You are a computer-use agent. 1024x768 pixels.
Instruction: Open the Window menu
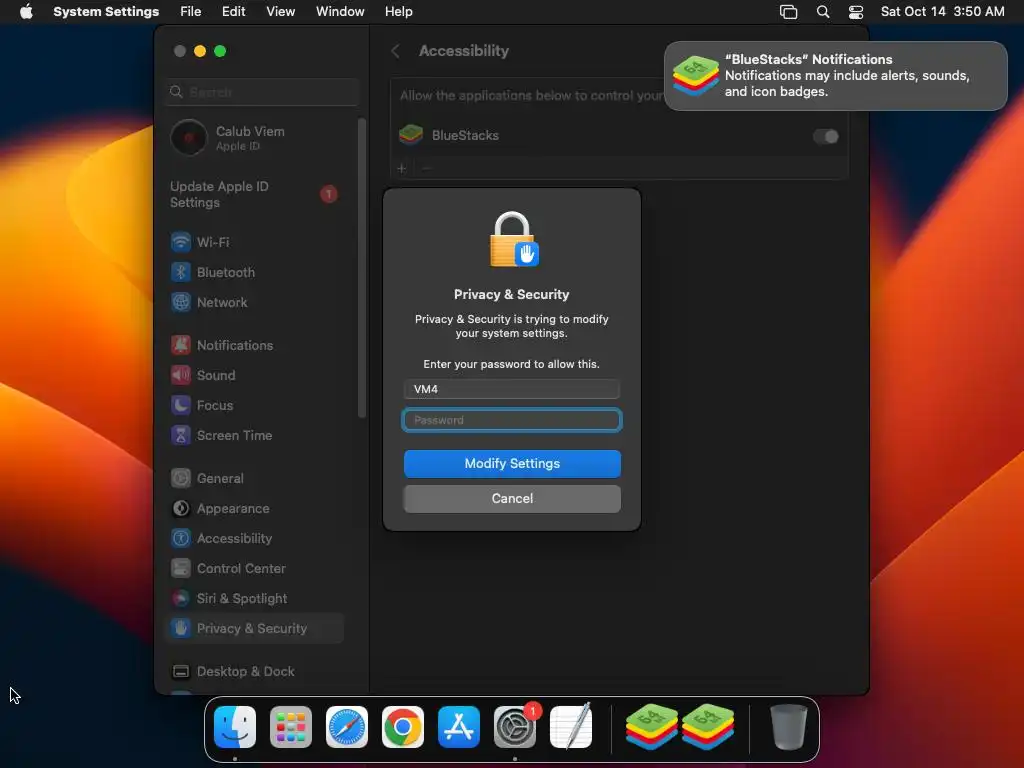click(340, 12)
